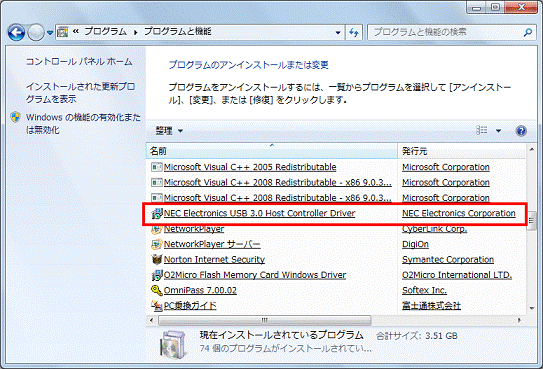543x369 pixels.
Task: Click NEC Electronics Corporation publisher cell
Action: tap(459, 213)
